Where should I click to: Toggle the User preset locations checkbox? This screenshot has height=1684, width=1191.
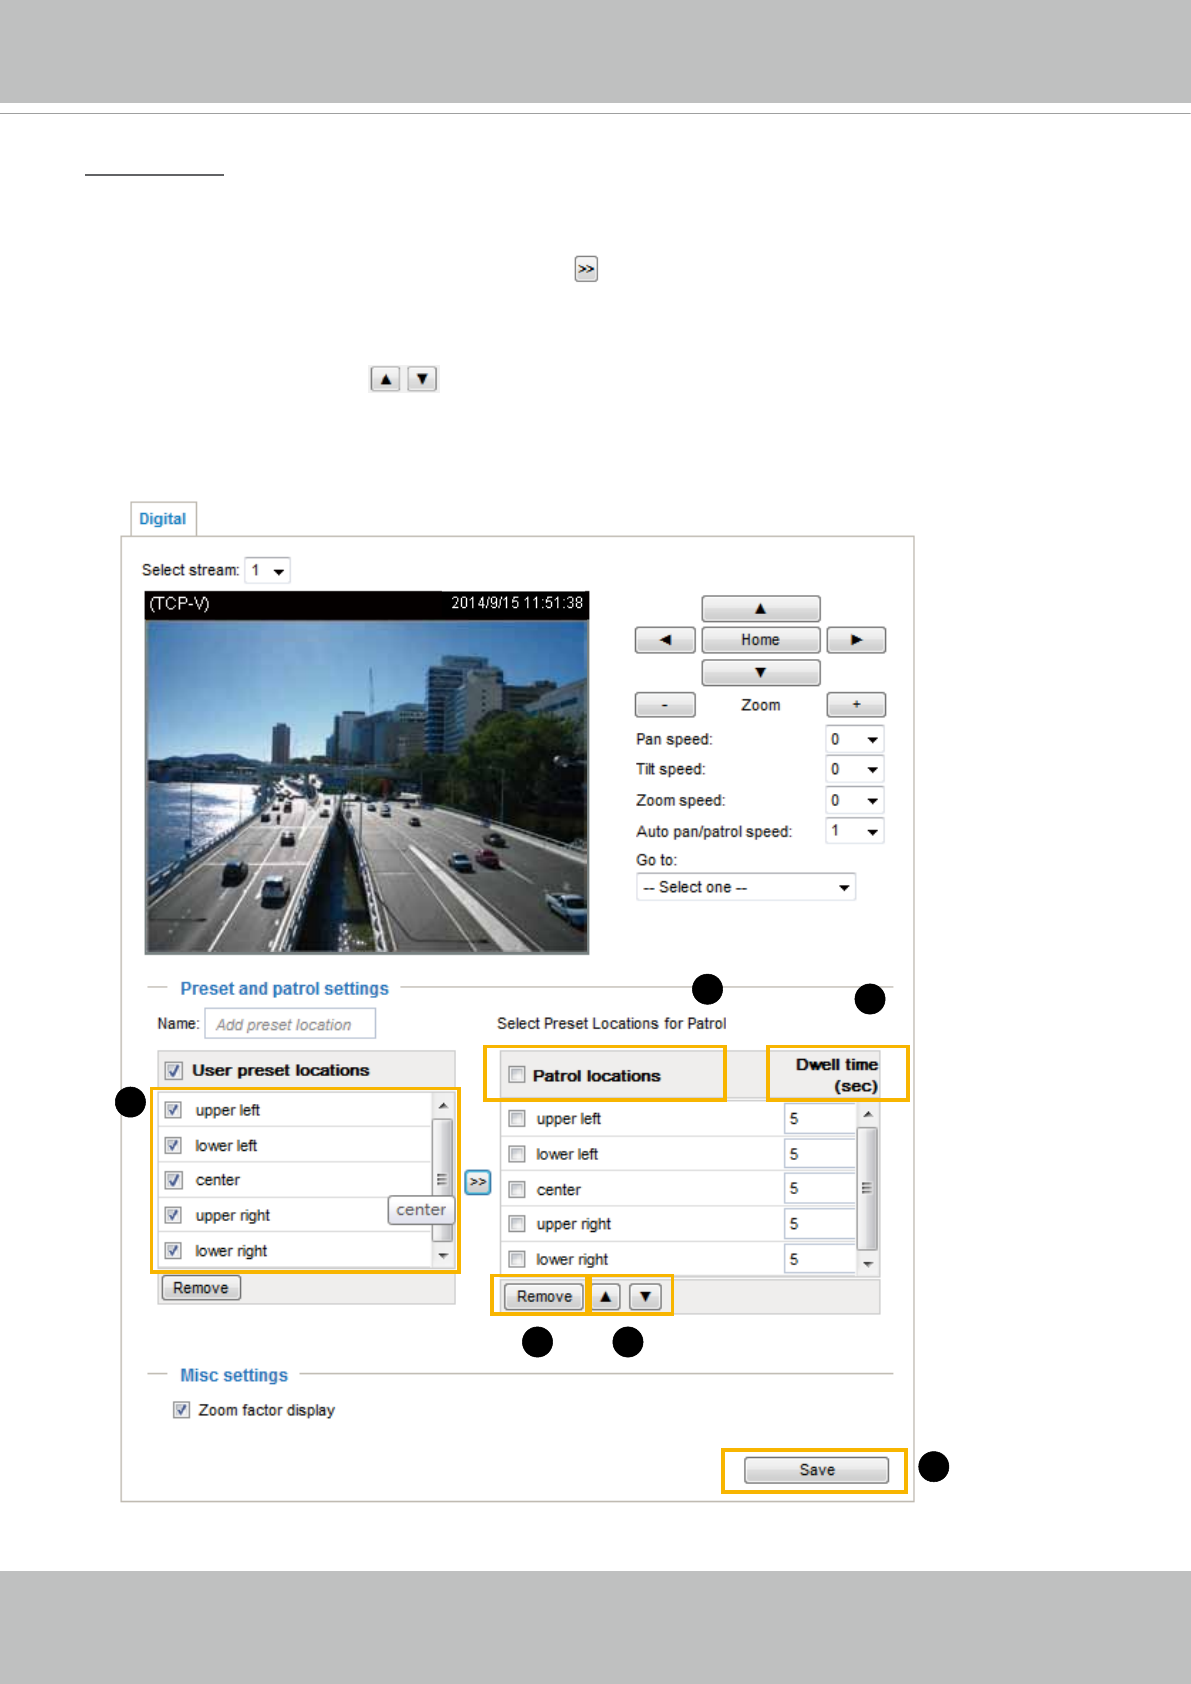pyautogui.click(x=174, y=1070)
